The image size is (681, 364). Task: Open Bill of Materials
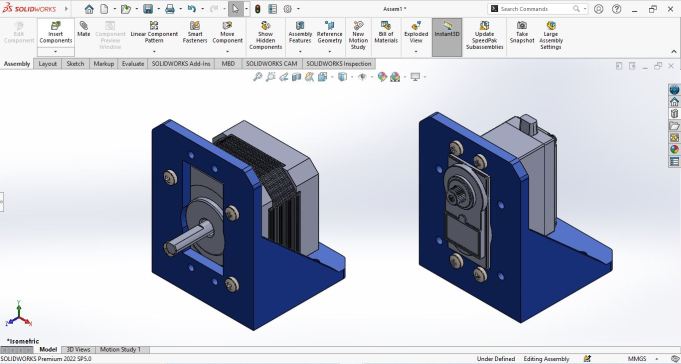[386, 32]
